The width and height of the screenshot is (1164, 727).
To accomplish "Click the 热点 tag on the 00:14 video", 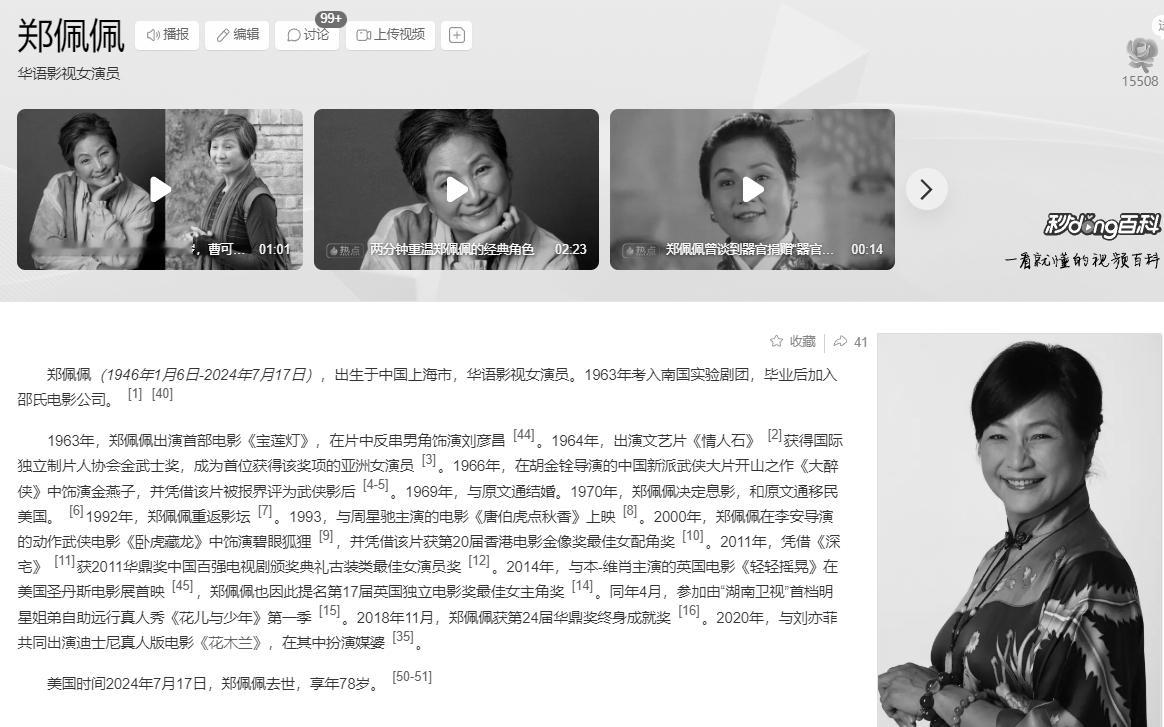I will coord(639,251).
